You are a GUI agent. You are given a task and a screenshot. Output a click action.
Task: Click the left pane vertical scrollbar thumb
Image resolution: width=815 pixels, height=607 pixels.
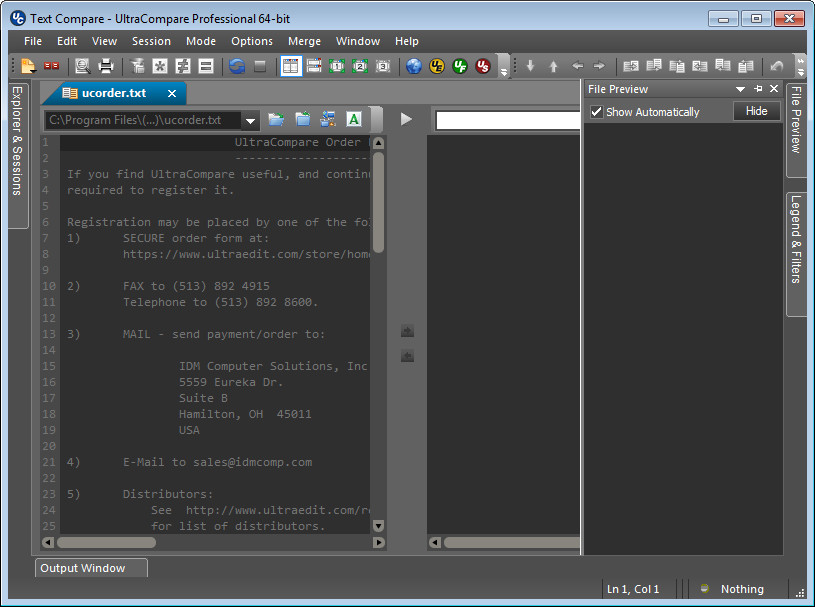pyautogui.click(x=378, y=202)
